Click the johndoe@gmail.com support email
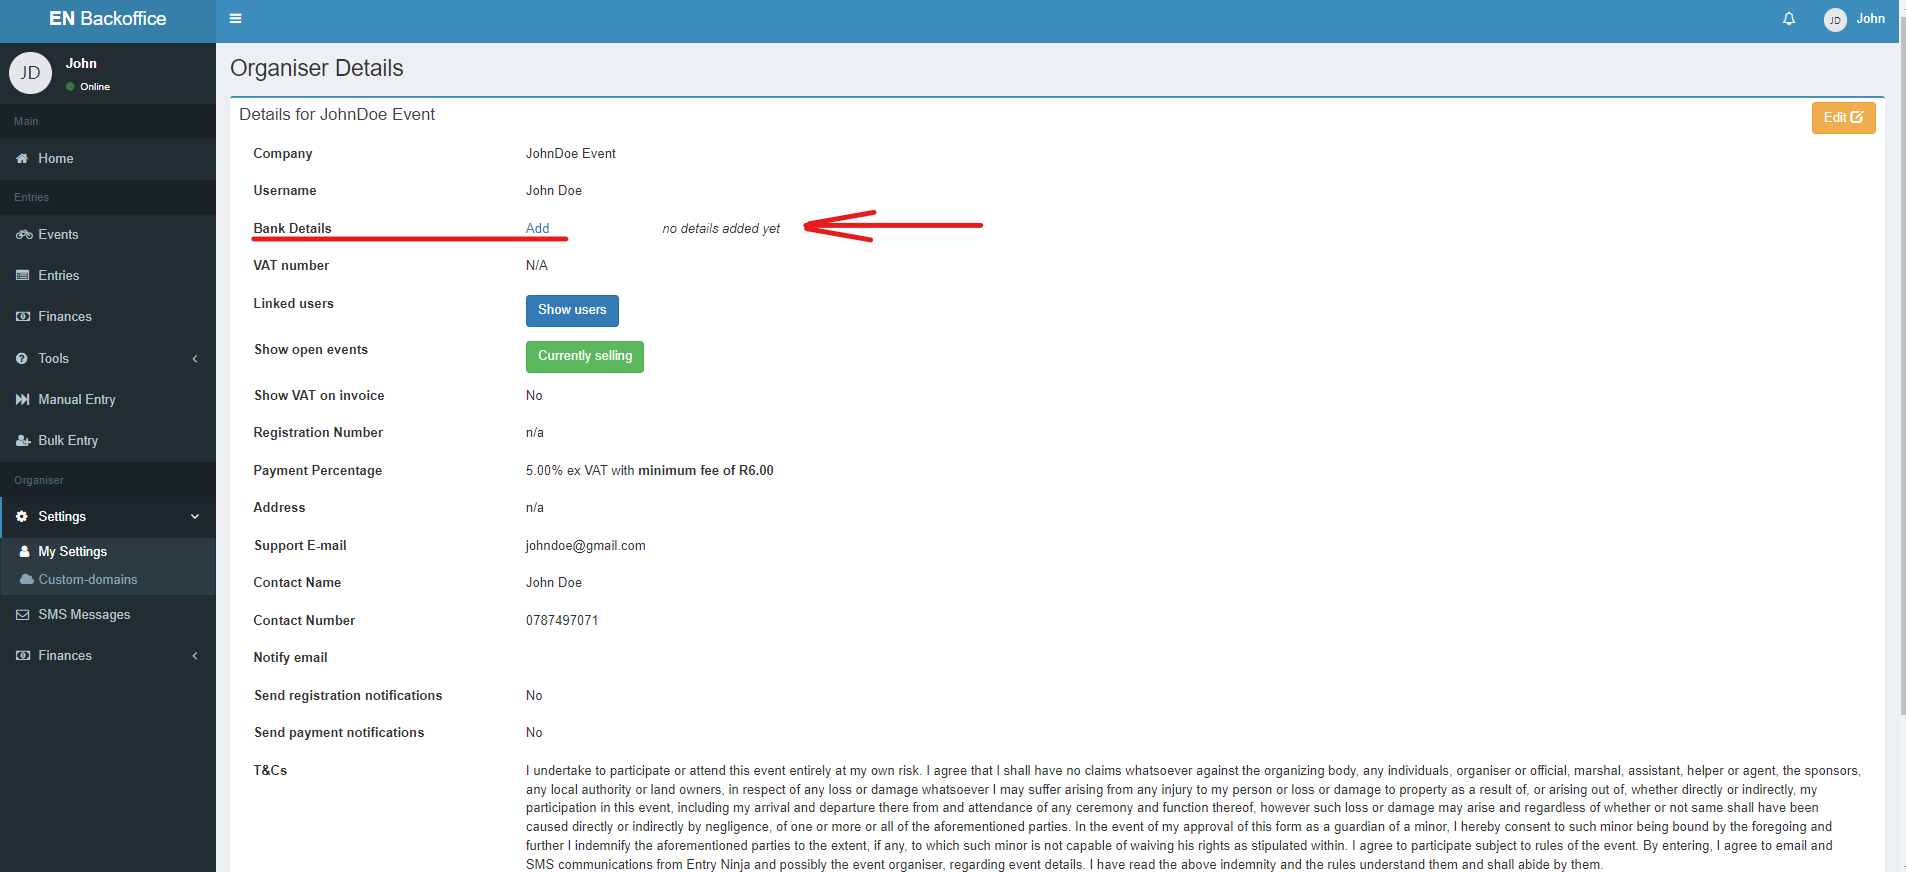1906x872 pixels. (586, 546)
